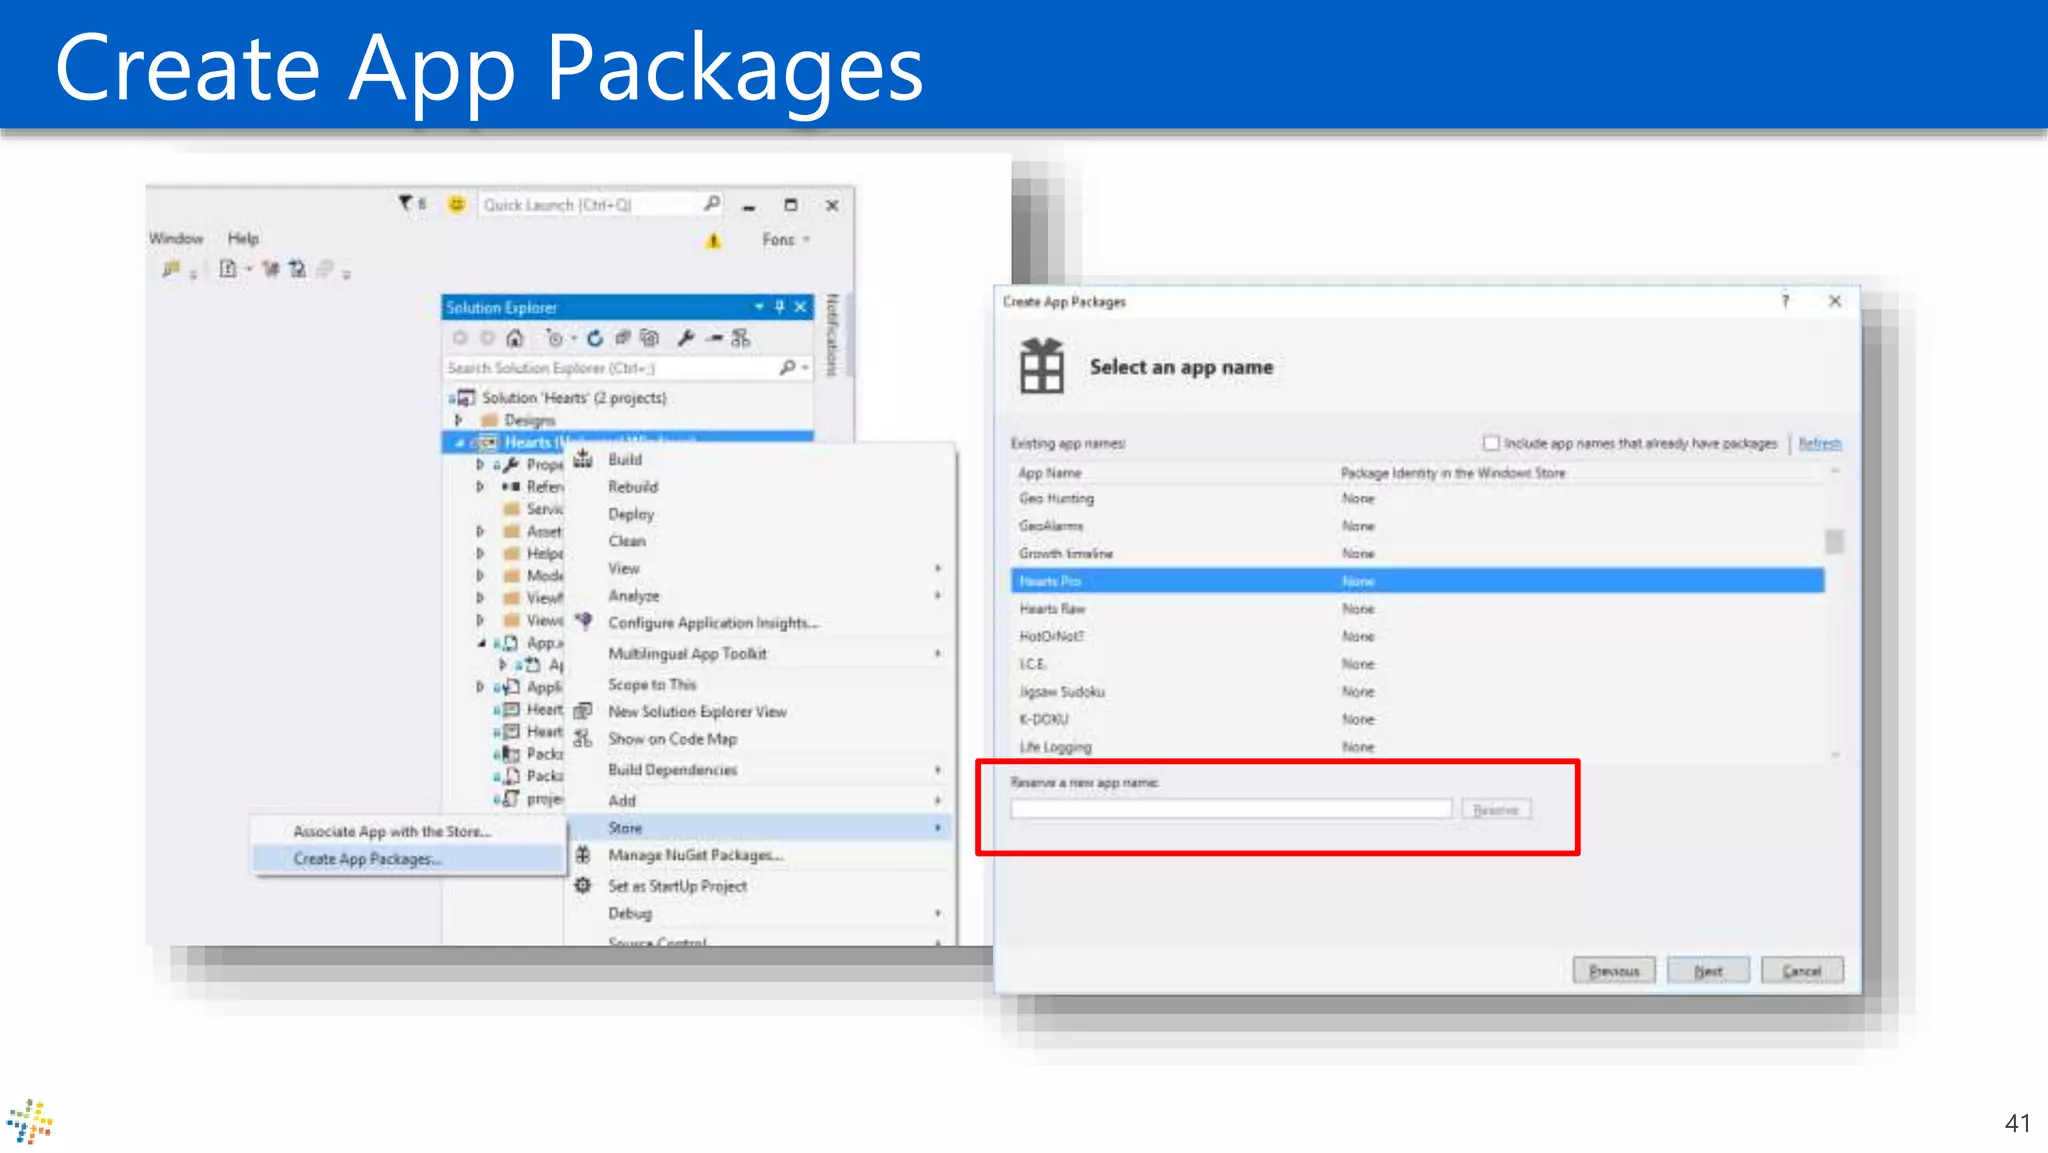Select Hearts Pro in the app name list

[x=1417, y=581]
